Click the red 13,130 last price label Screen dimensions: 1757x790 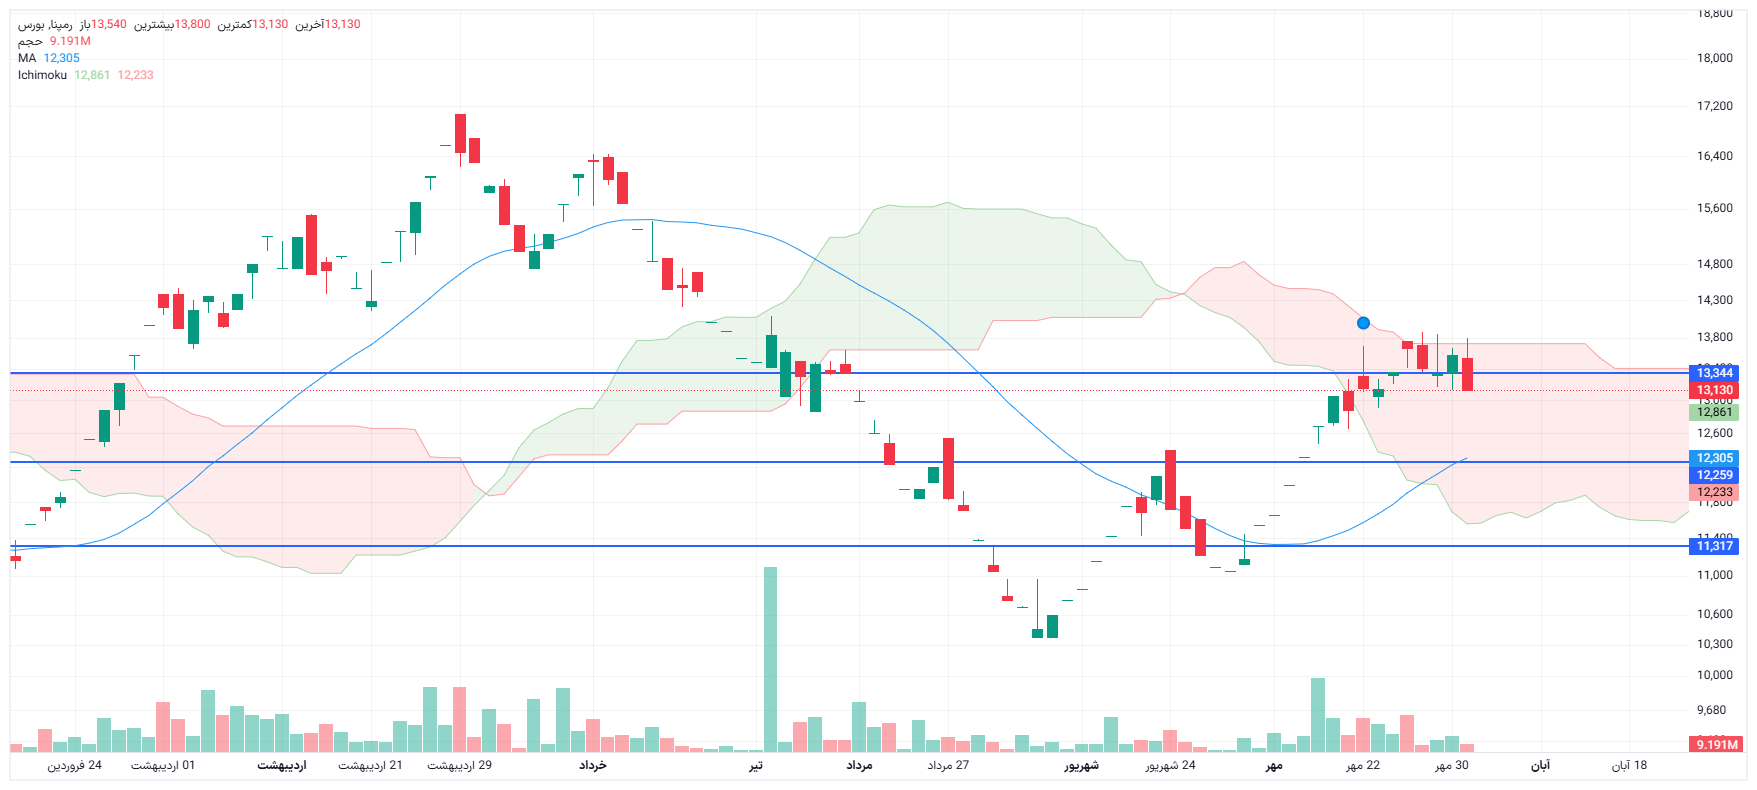click(1714, 390)
